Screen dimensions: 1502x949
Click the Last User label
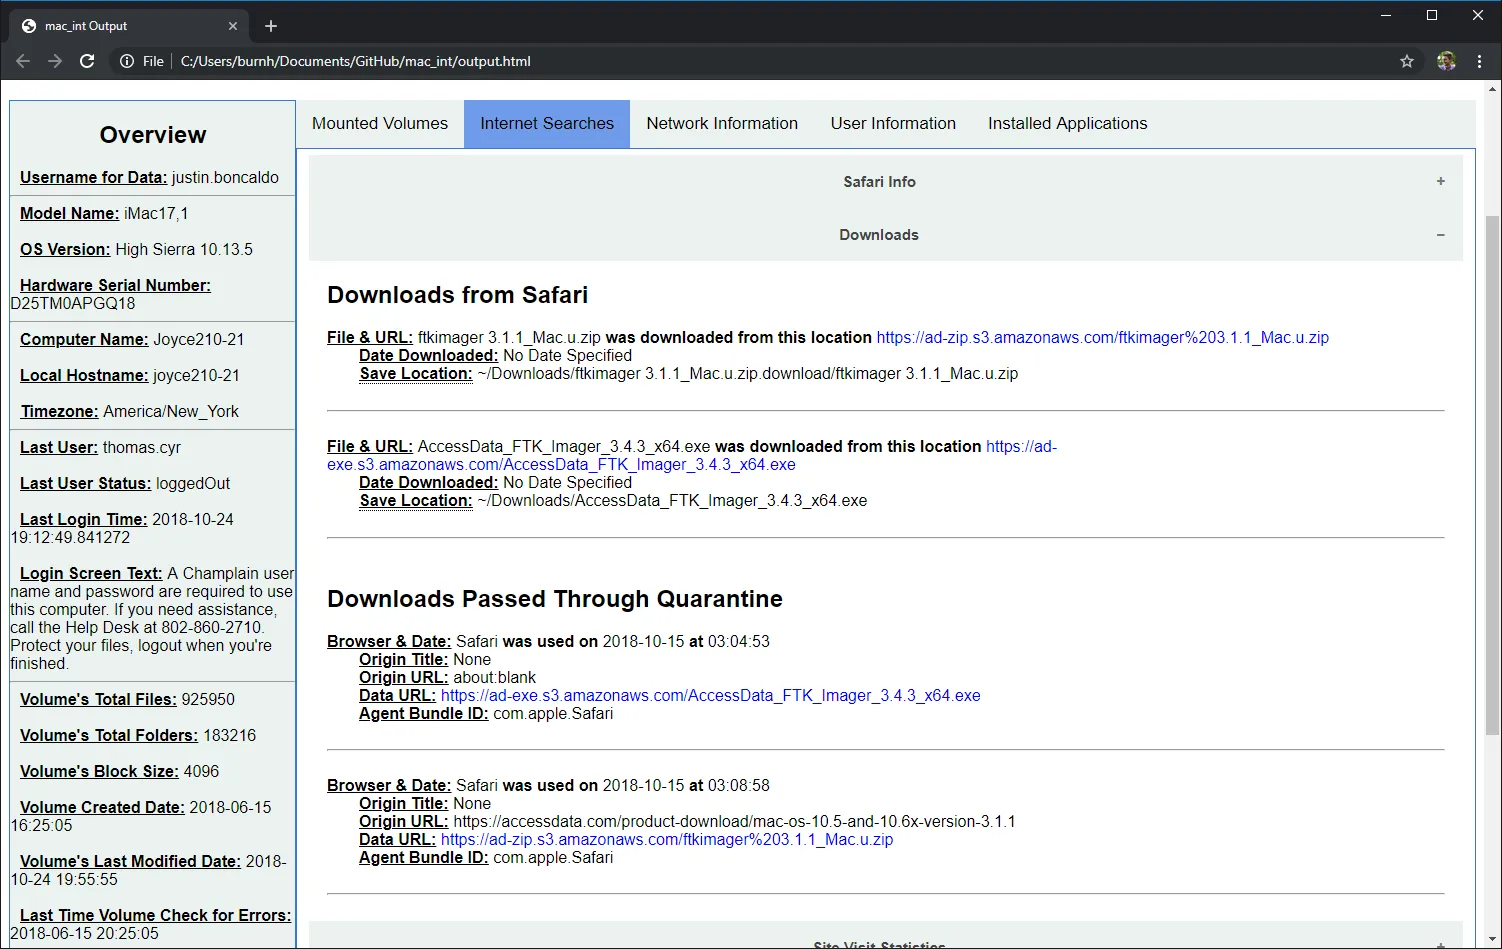[59, 448]
